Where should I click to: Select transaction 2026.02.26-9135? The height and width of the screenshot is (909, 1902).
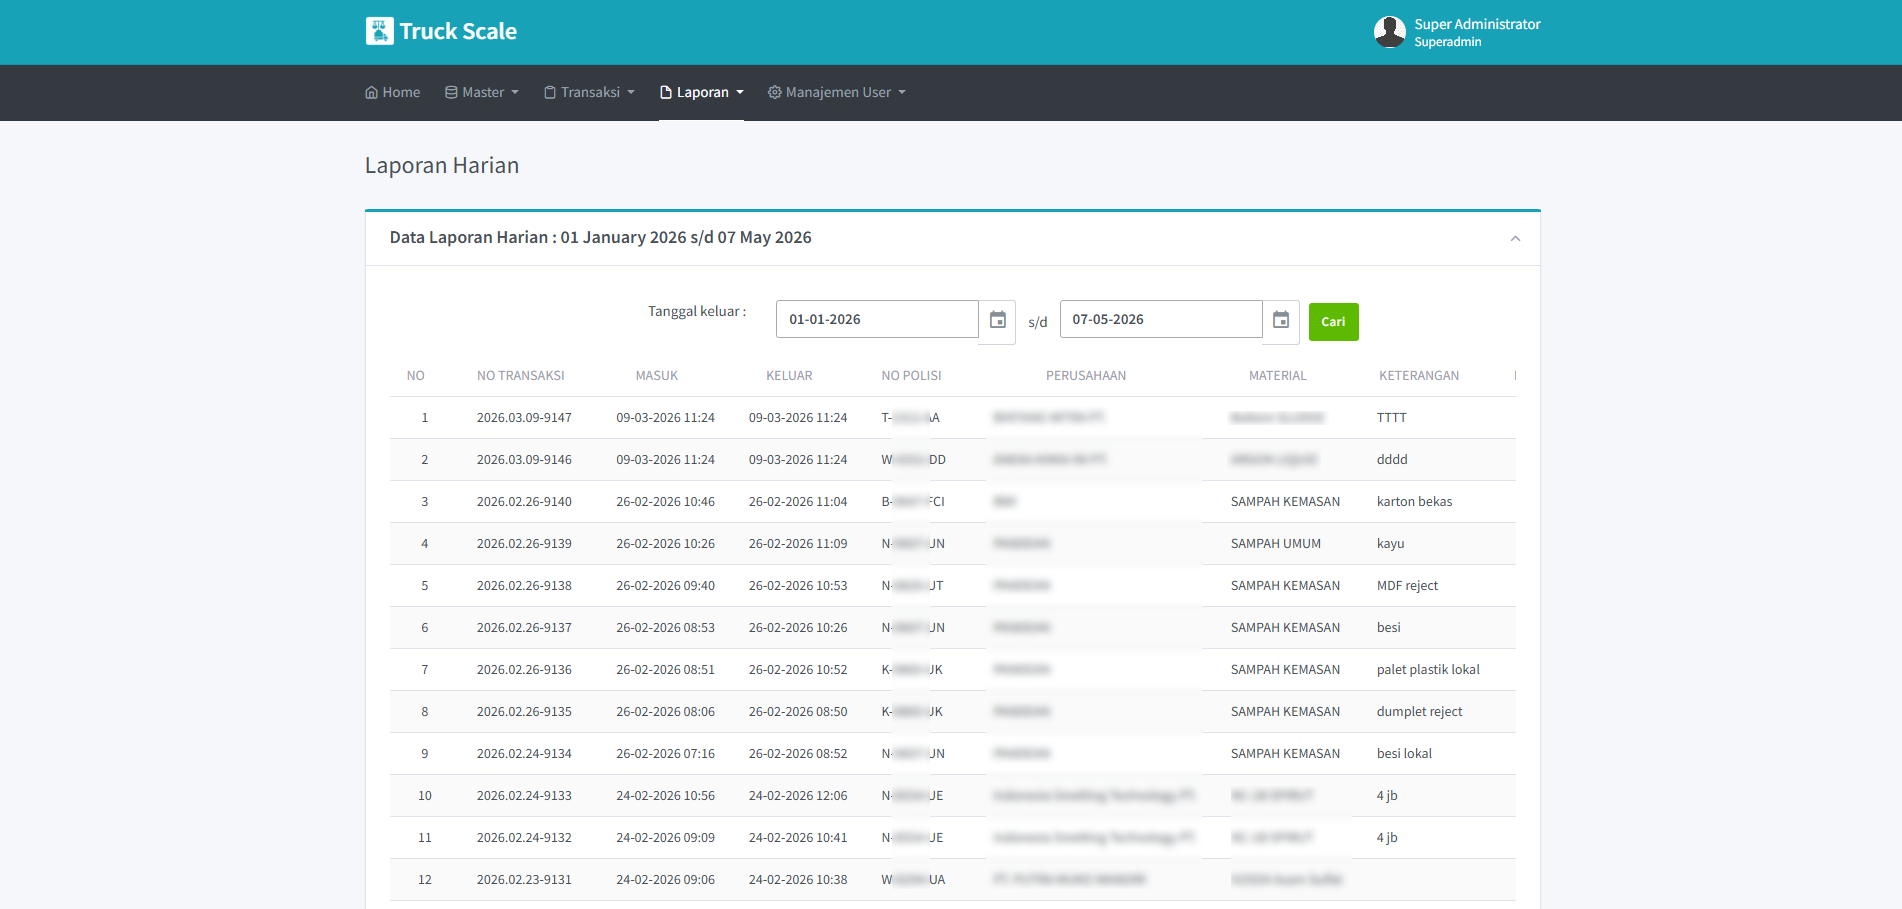524,712
